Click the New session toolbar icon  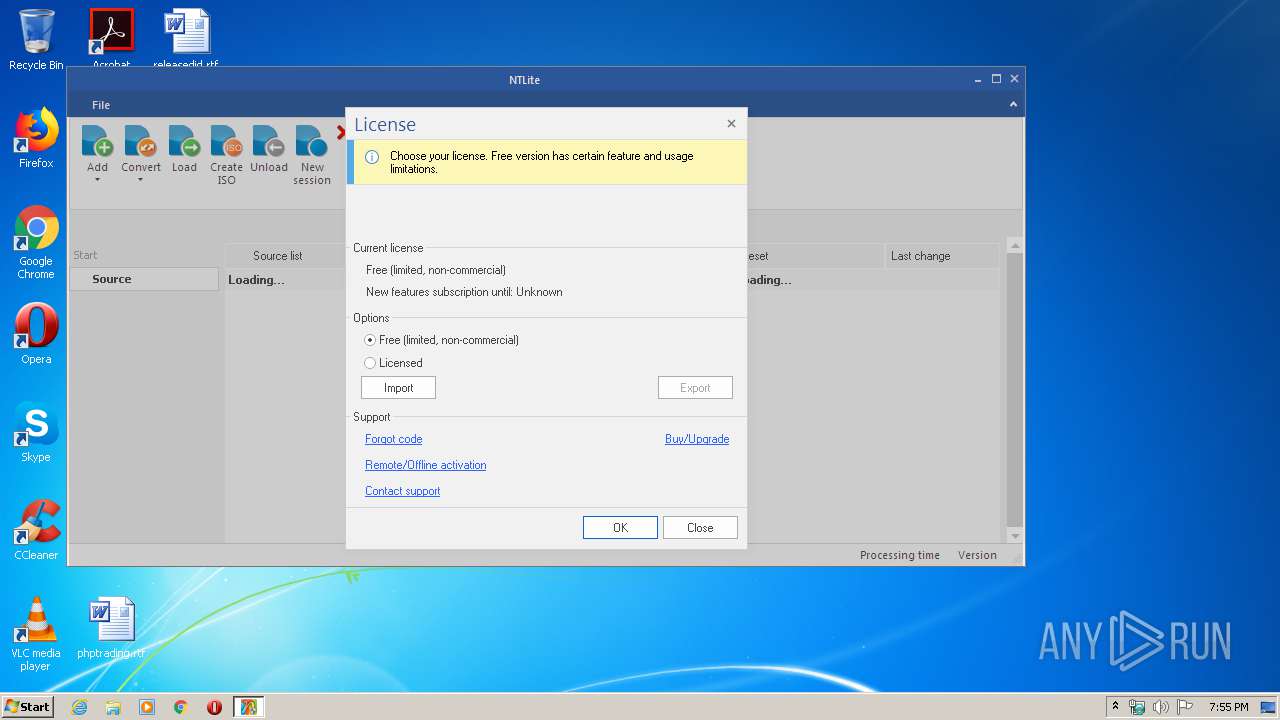point(312,155)
